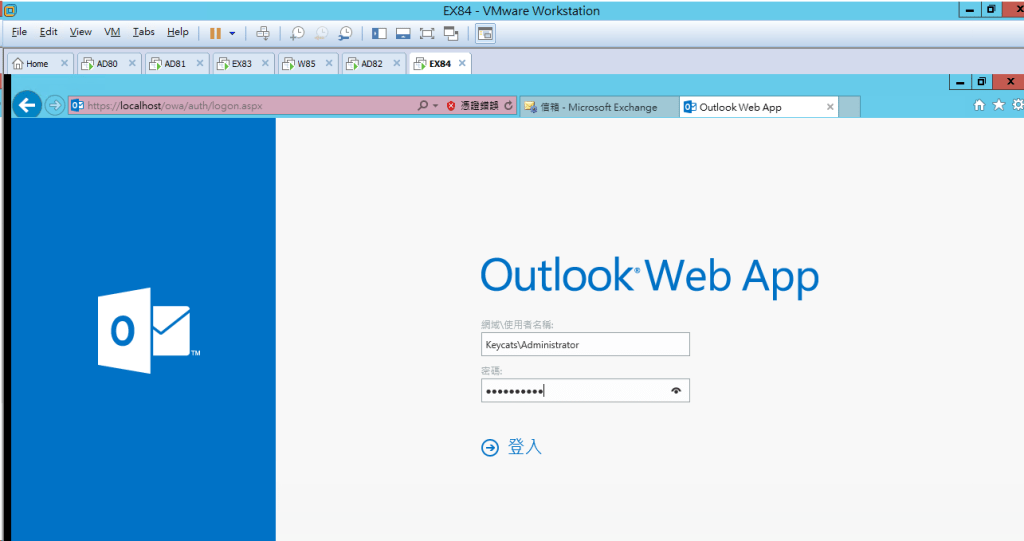
Task: Show password with the eye icon
Action: (x=676, y=391)
